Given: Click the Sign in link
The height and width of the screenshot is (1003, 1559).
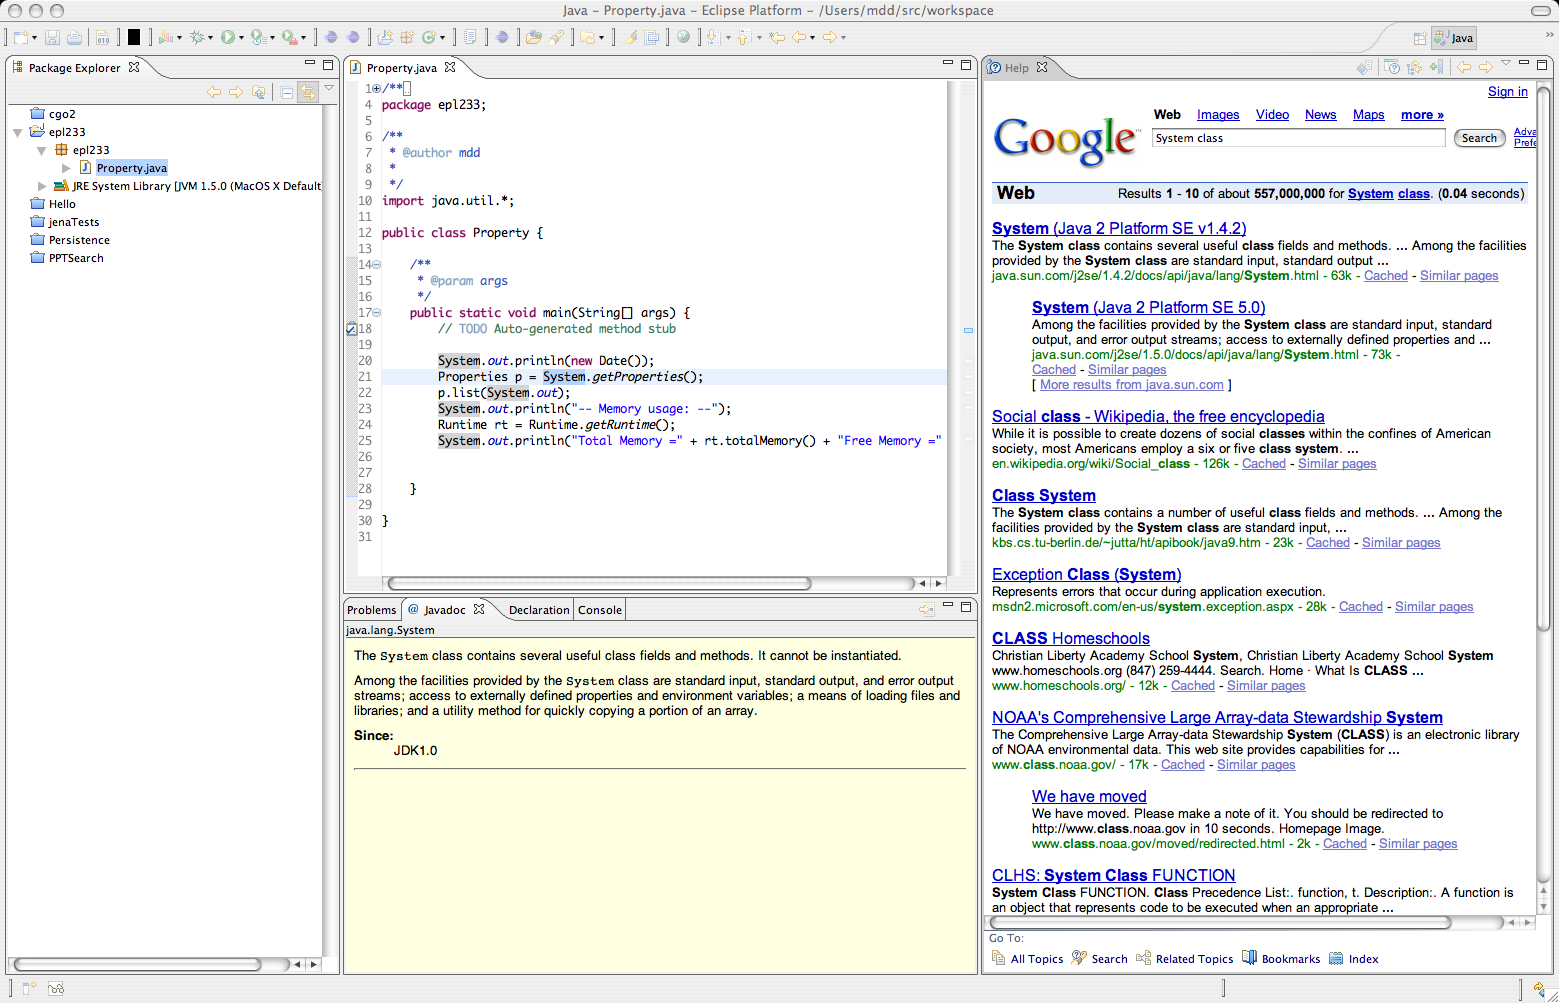Looking at the screenshot, I should [x=1507, y=92].
